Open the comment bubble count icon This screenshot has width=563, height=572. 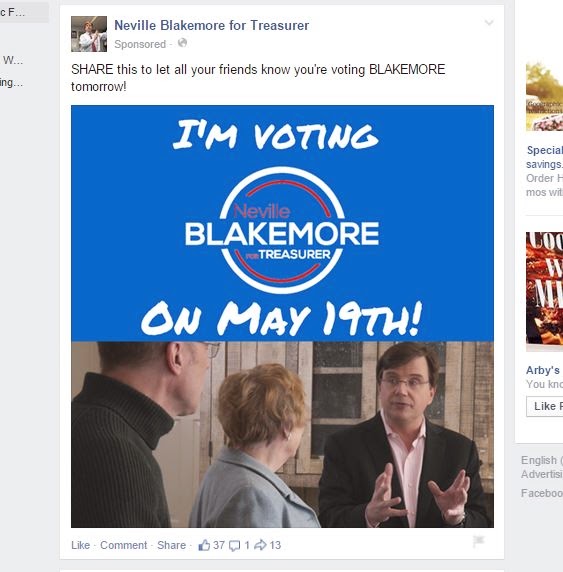point(234,545)
